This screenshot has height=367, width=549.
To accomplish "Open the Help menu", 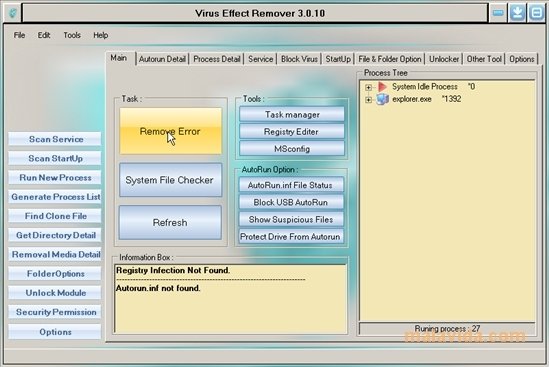I will (x=100, y=35).
